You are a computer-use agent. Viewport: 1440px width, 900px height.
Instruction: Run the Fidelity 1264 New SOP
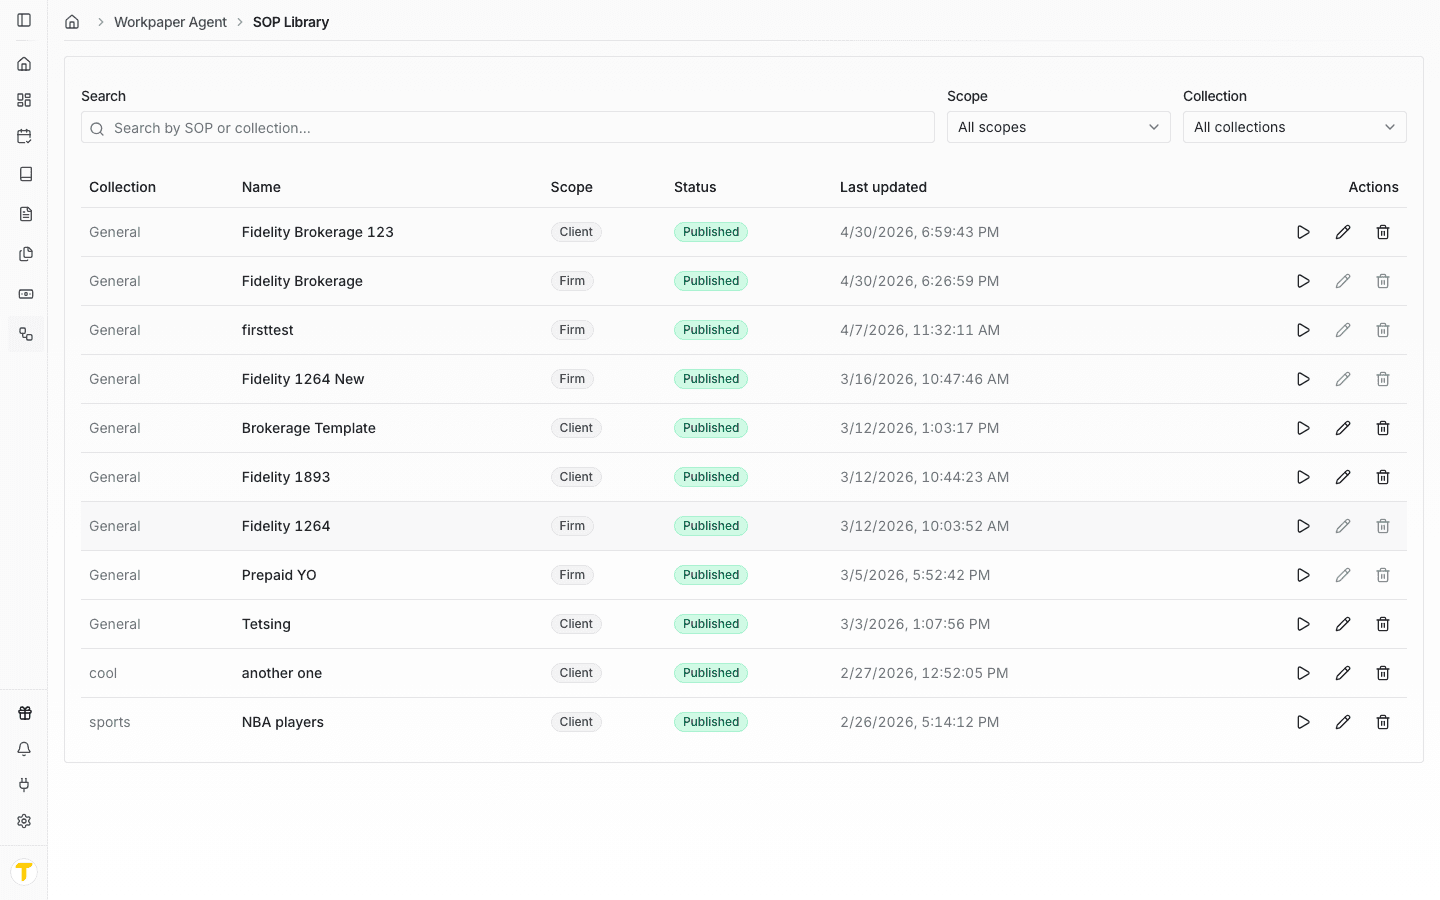(1303, 379)
